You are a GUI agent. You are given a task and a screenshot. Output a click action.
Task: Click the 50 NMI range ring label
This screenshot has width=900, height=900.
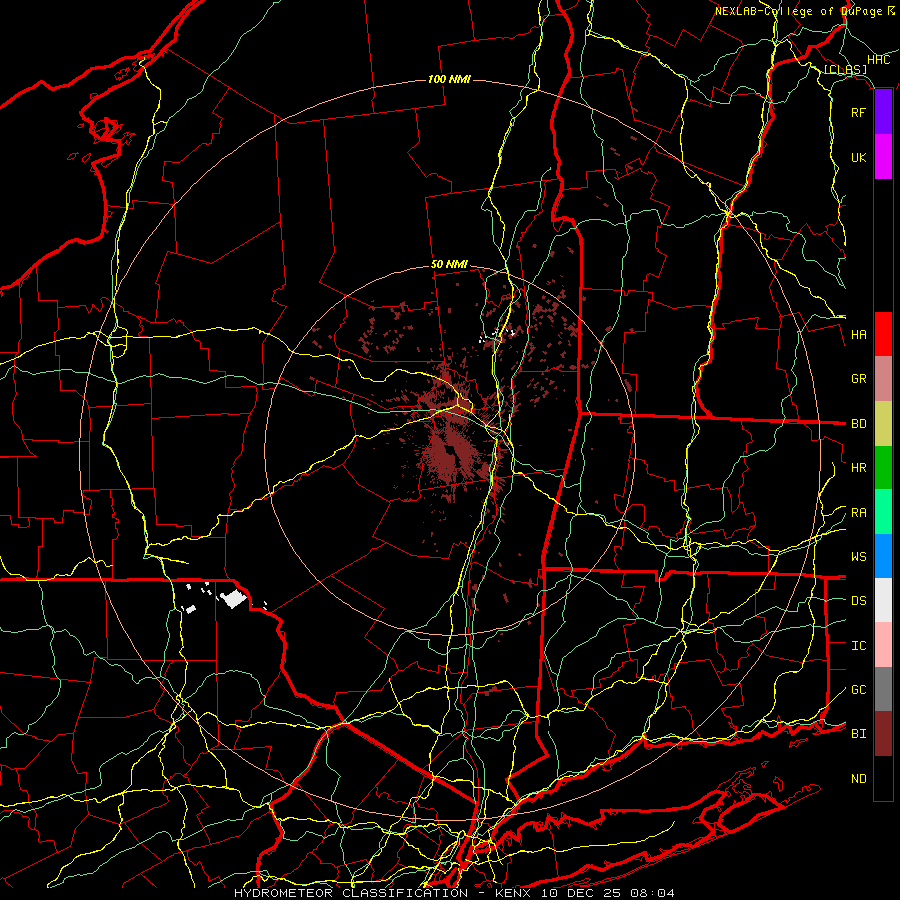(x=449, y=265)
